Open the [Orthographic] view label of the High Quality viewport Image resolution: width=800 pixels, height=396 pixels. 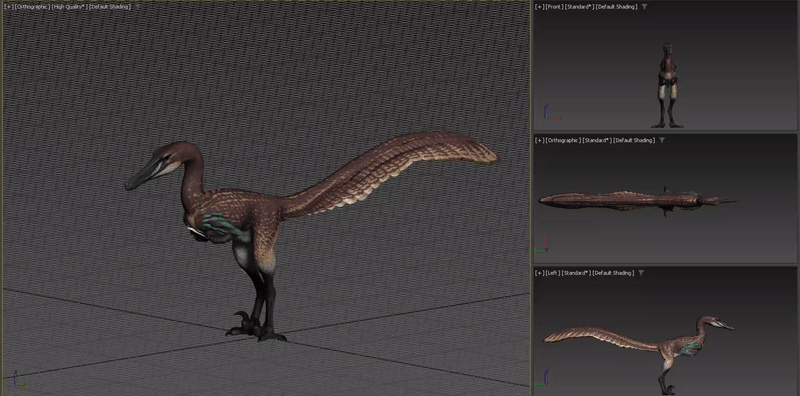coord(33,7)
